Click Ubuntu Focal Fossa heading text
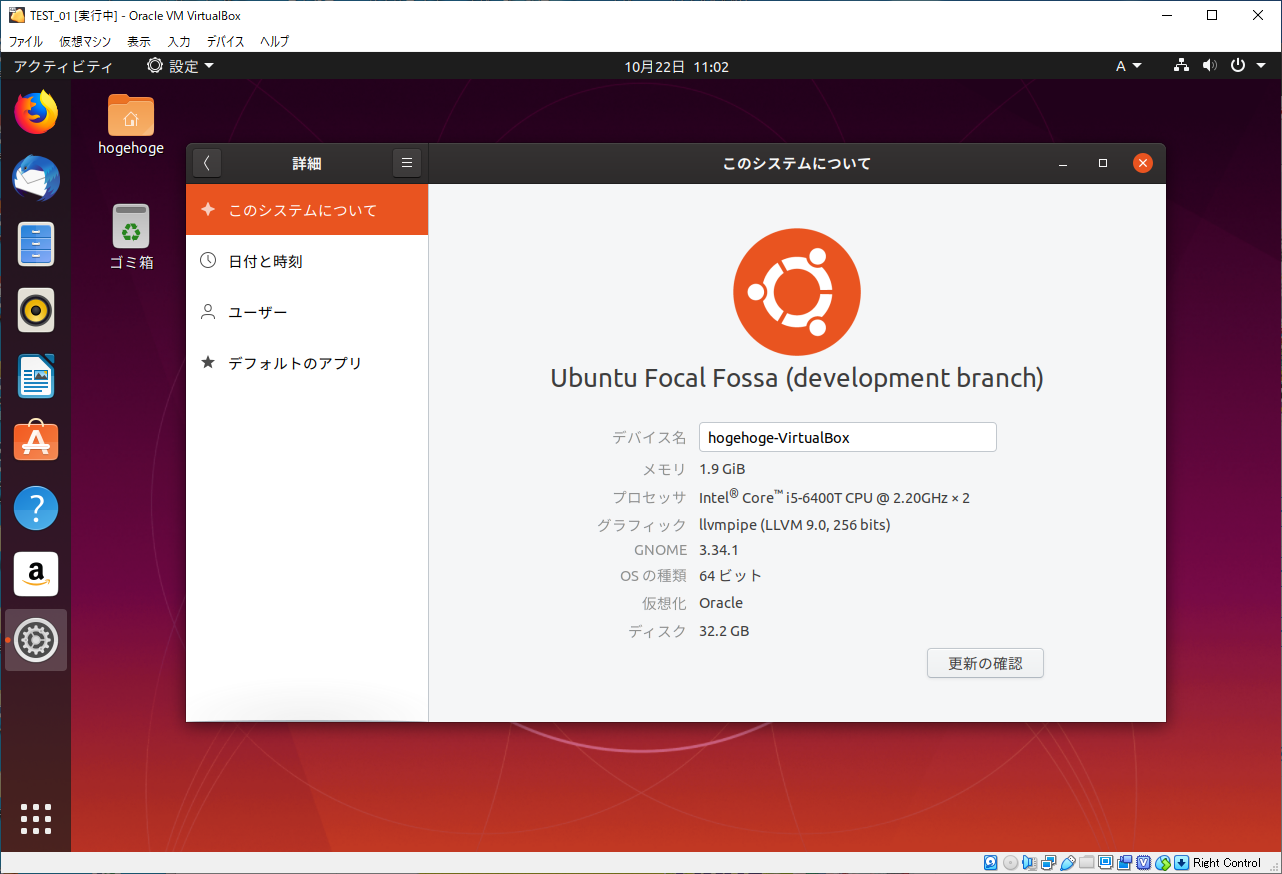The width and height of the screenshot is (1282, 874). point(797,378)
